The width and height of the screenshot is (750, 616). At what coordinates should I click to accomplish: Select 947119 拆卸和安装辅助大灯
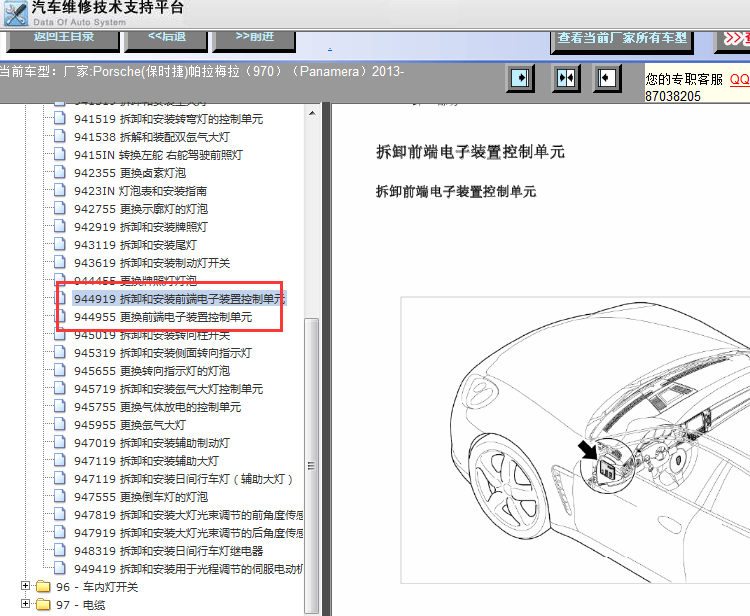146,461
